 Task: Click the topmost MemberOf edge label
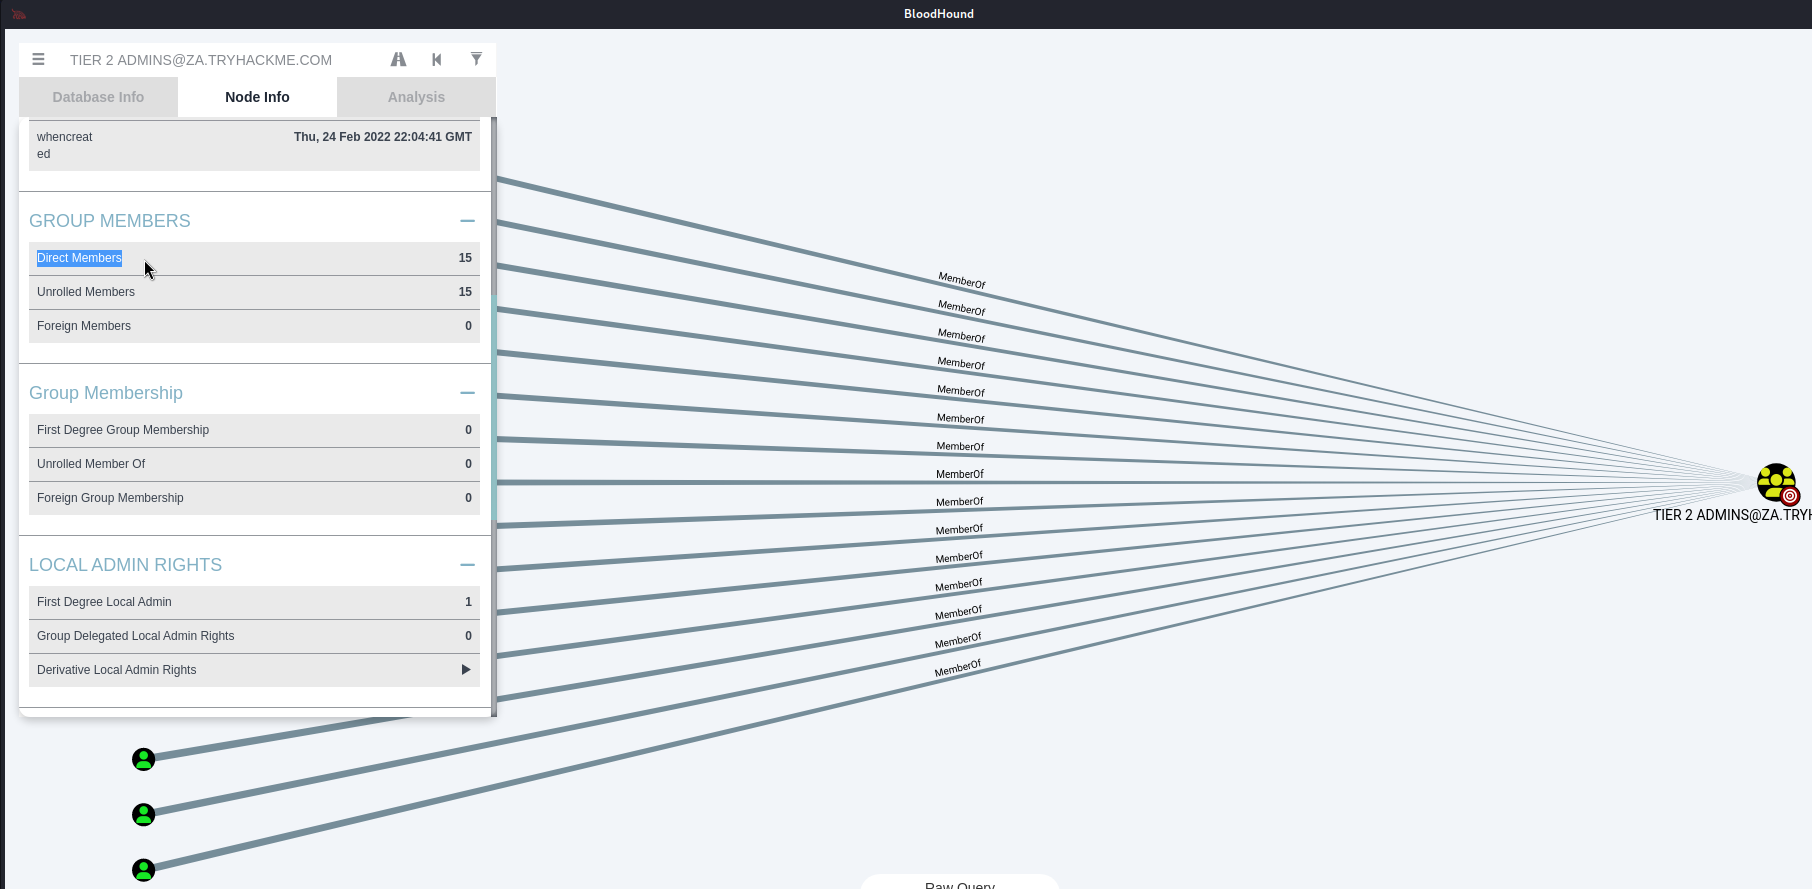coord(962,280)
